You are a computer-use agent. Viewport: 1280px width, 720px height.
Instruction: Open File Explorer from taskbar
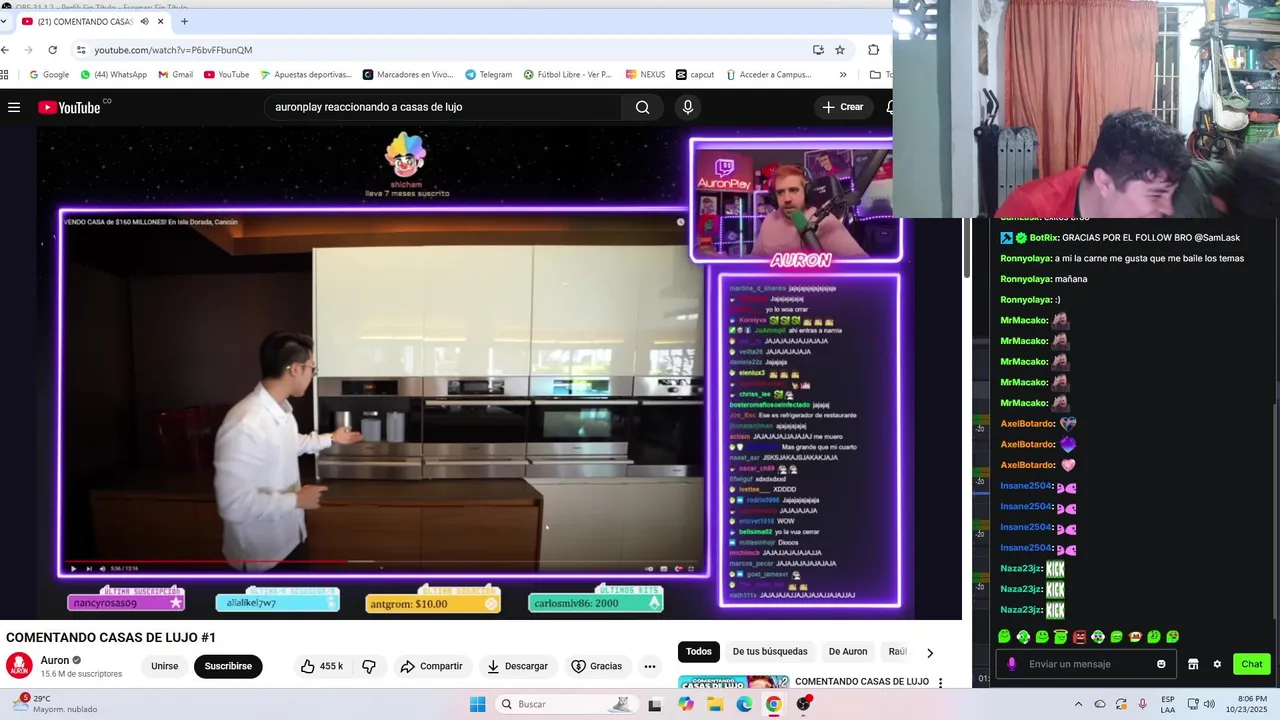715,704
